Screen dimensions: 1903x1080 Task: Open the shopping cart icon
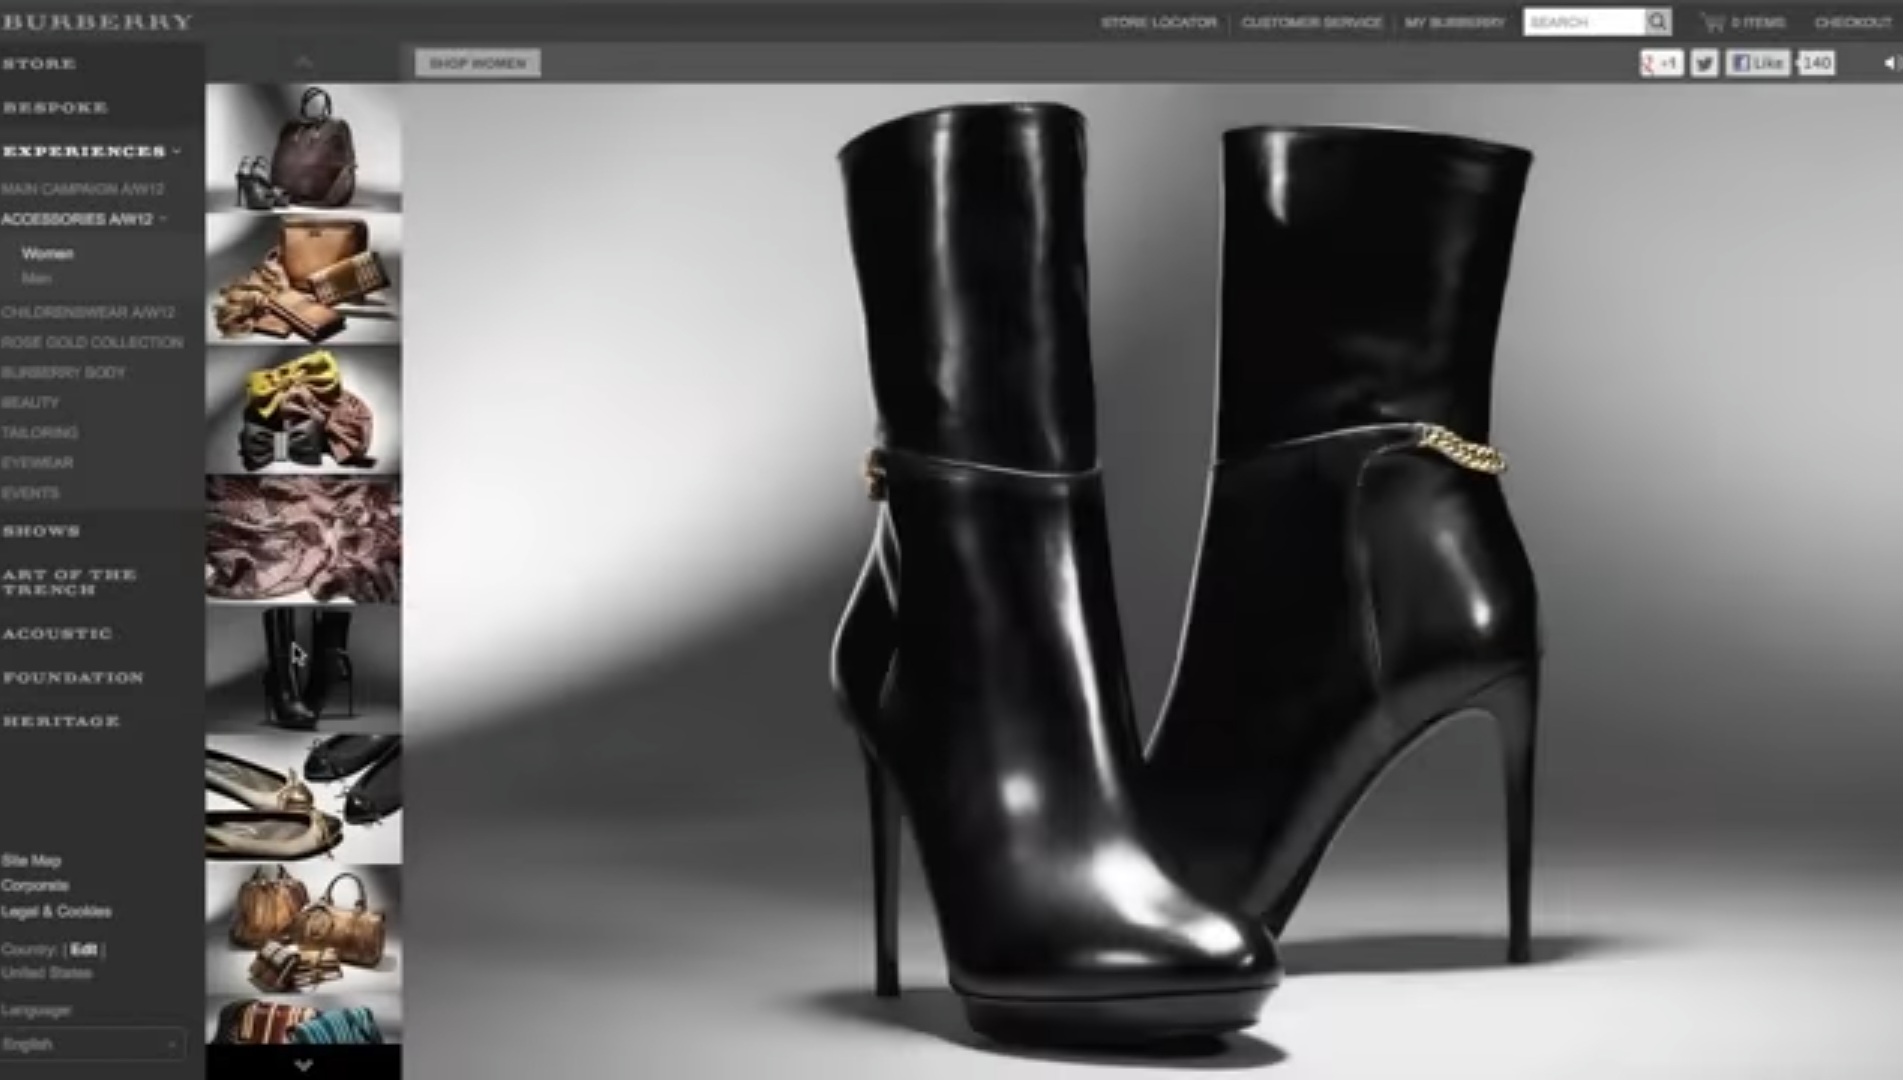click(x=1713, y=22)
